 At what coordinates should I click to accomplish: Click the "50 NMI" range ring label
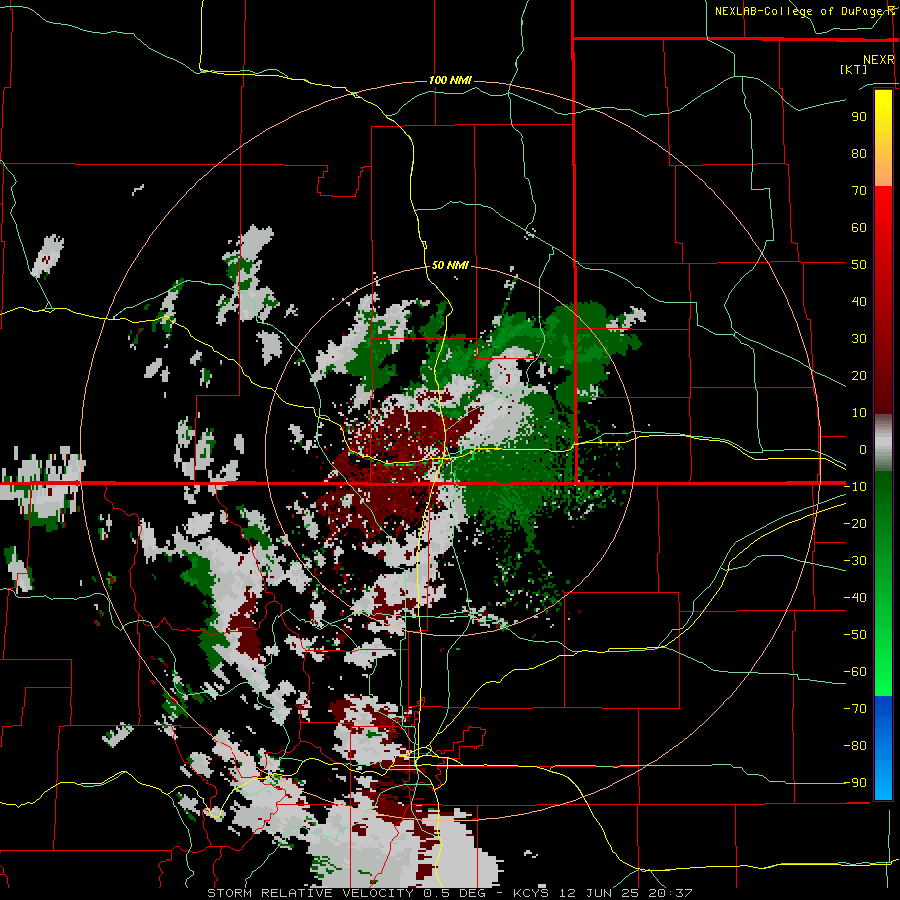tap(450, 265)
